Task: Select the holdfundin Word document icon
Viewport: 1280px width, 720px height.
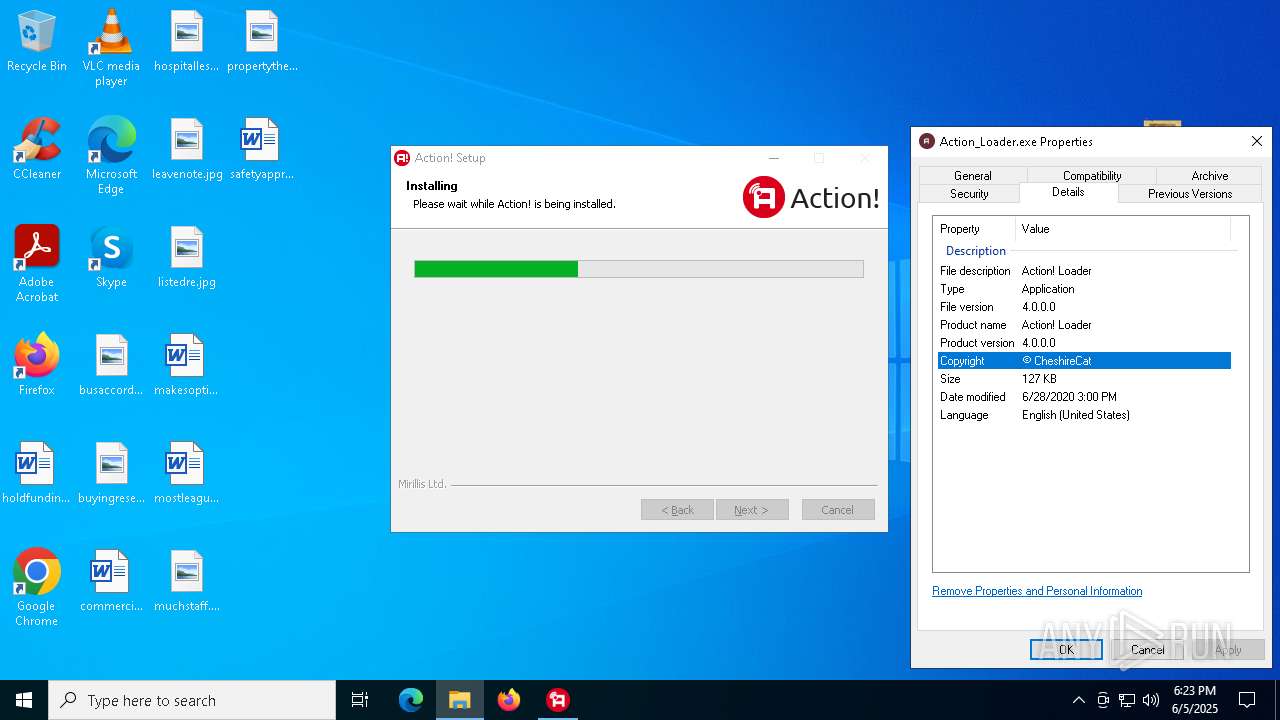Action: point(37,474)
